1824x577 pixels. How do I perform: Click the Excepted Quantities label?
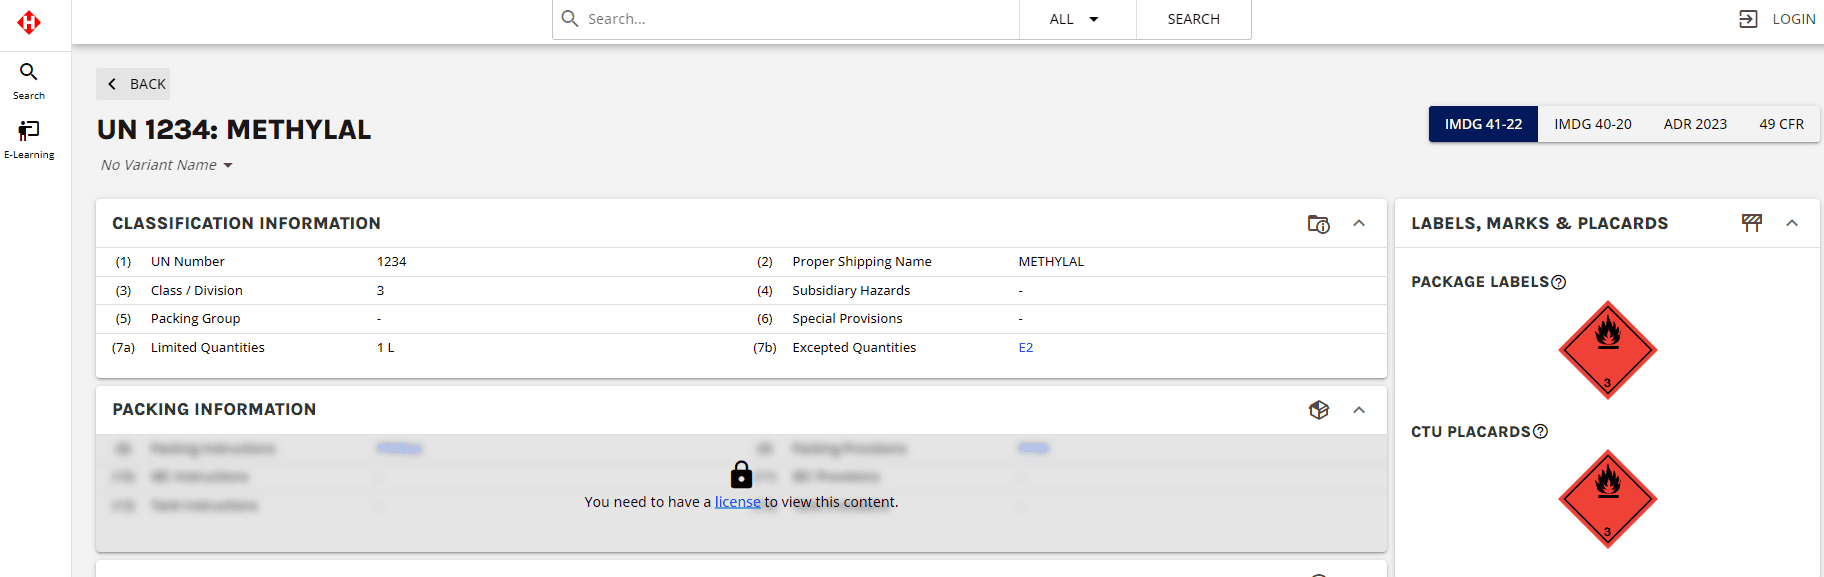[x=854, y=348]
